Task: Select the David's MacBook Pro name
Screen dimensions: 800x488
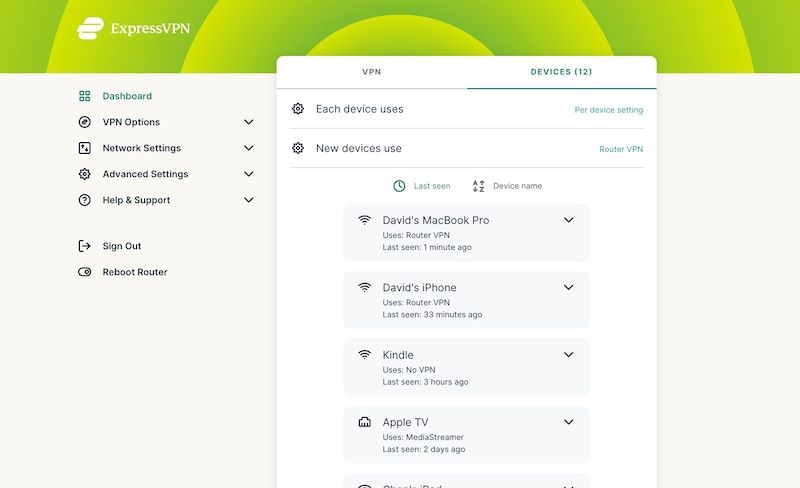Action: coord(436,220)
